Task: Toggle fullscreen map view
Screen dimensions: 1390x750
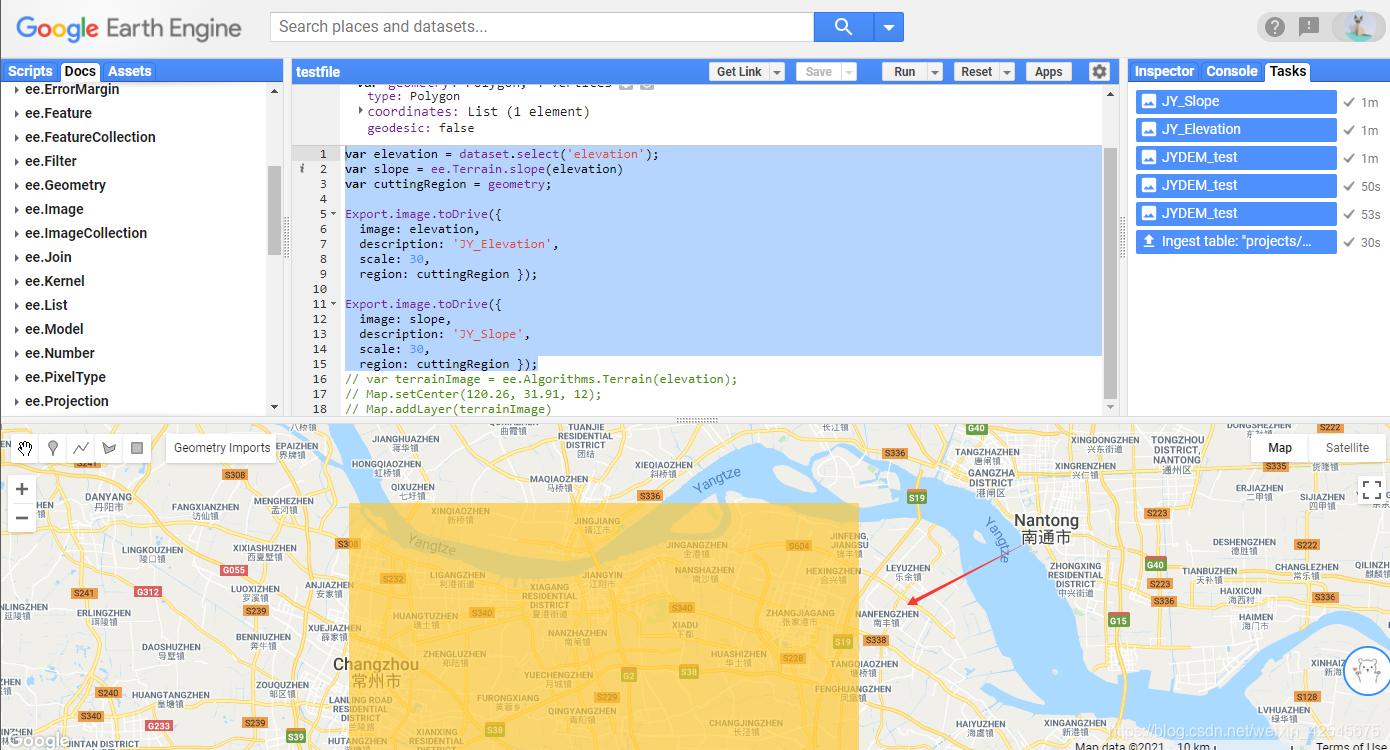Action: [x=1371, y=490]
